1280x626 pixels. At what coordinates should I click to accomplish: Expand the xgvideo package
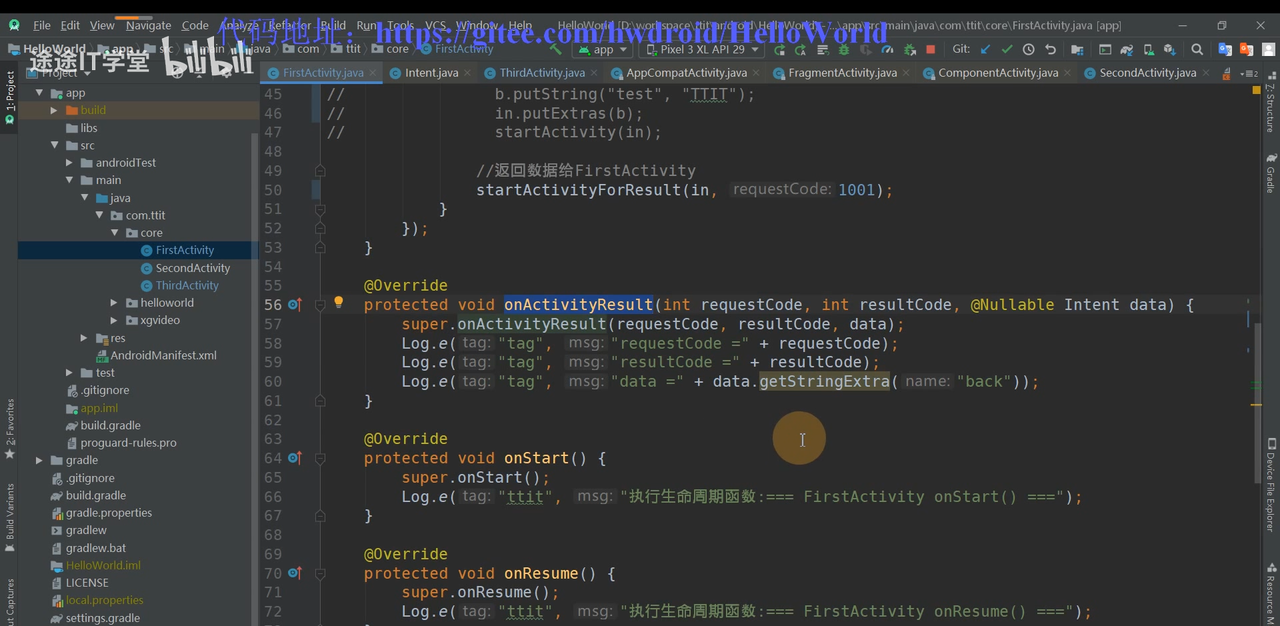tap(115, 320)
